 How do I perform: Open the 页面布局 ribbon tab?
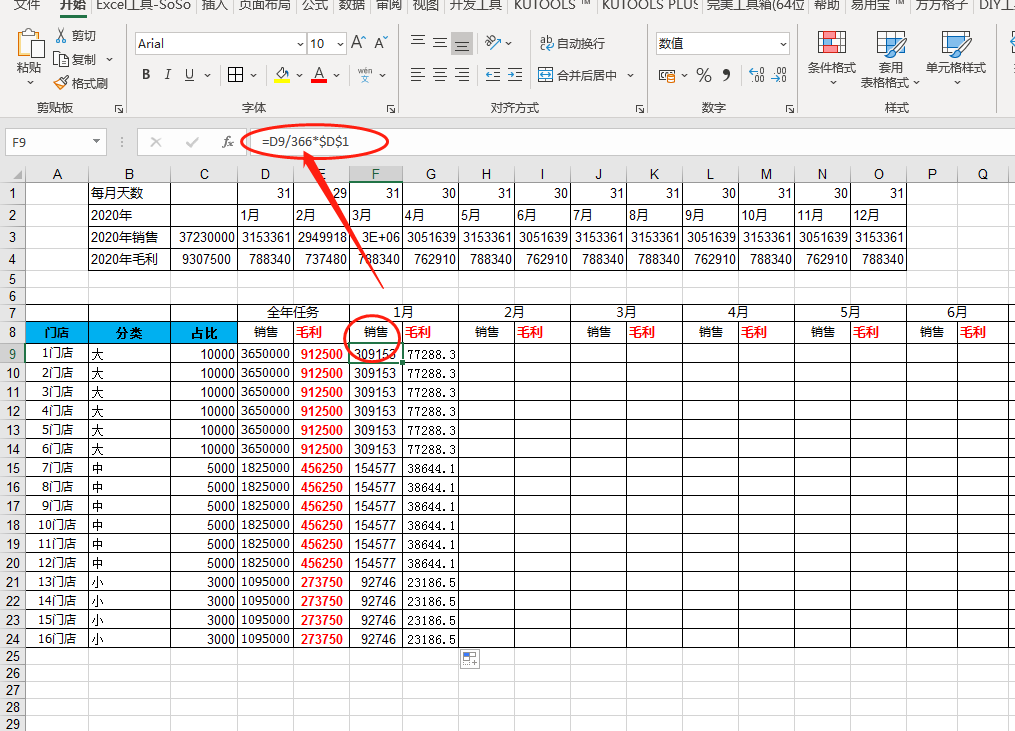(x=264, y=5)
